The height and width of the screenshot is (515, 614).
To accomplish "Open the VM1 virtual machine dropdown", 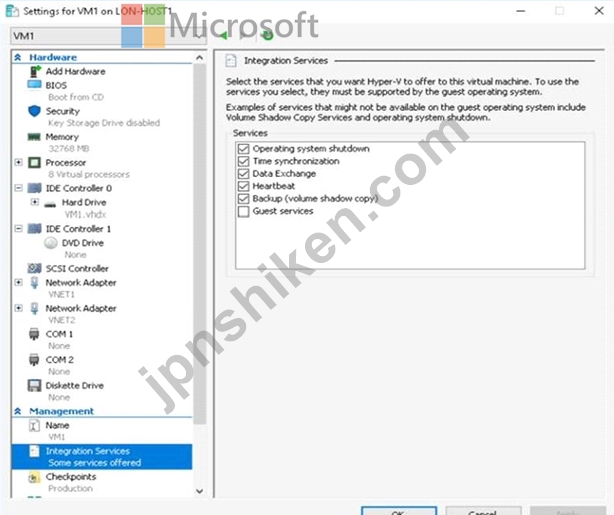I will (x=108, y=36).
